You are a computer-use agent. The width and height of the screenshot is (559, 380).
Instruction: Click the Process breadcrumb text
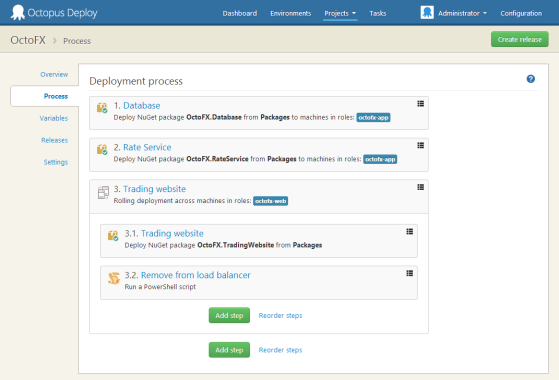77,41
